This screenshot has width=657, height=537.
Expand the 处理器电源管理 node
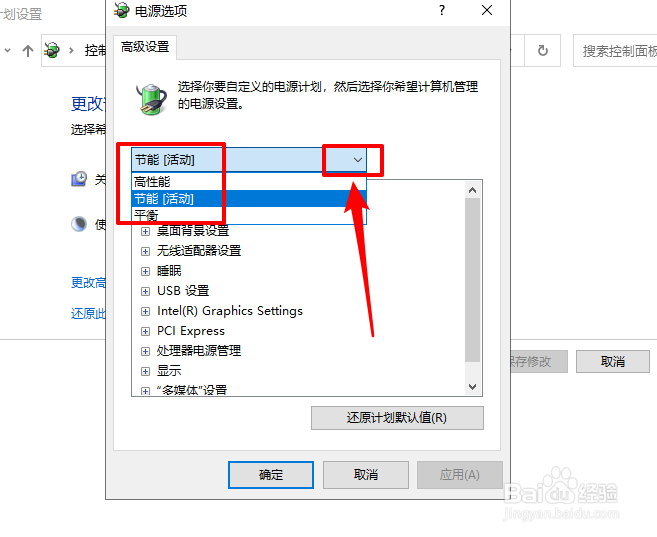click(x=145, y=351)
